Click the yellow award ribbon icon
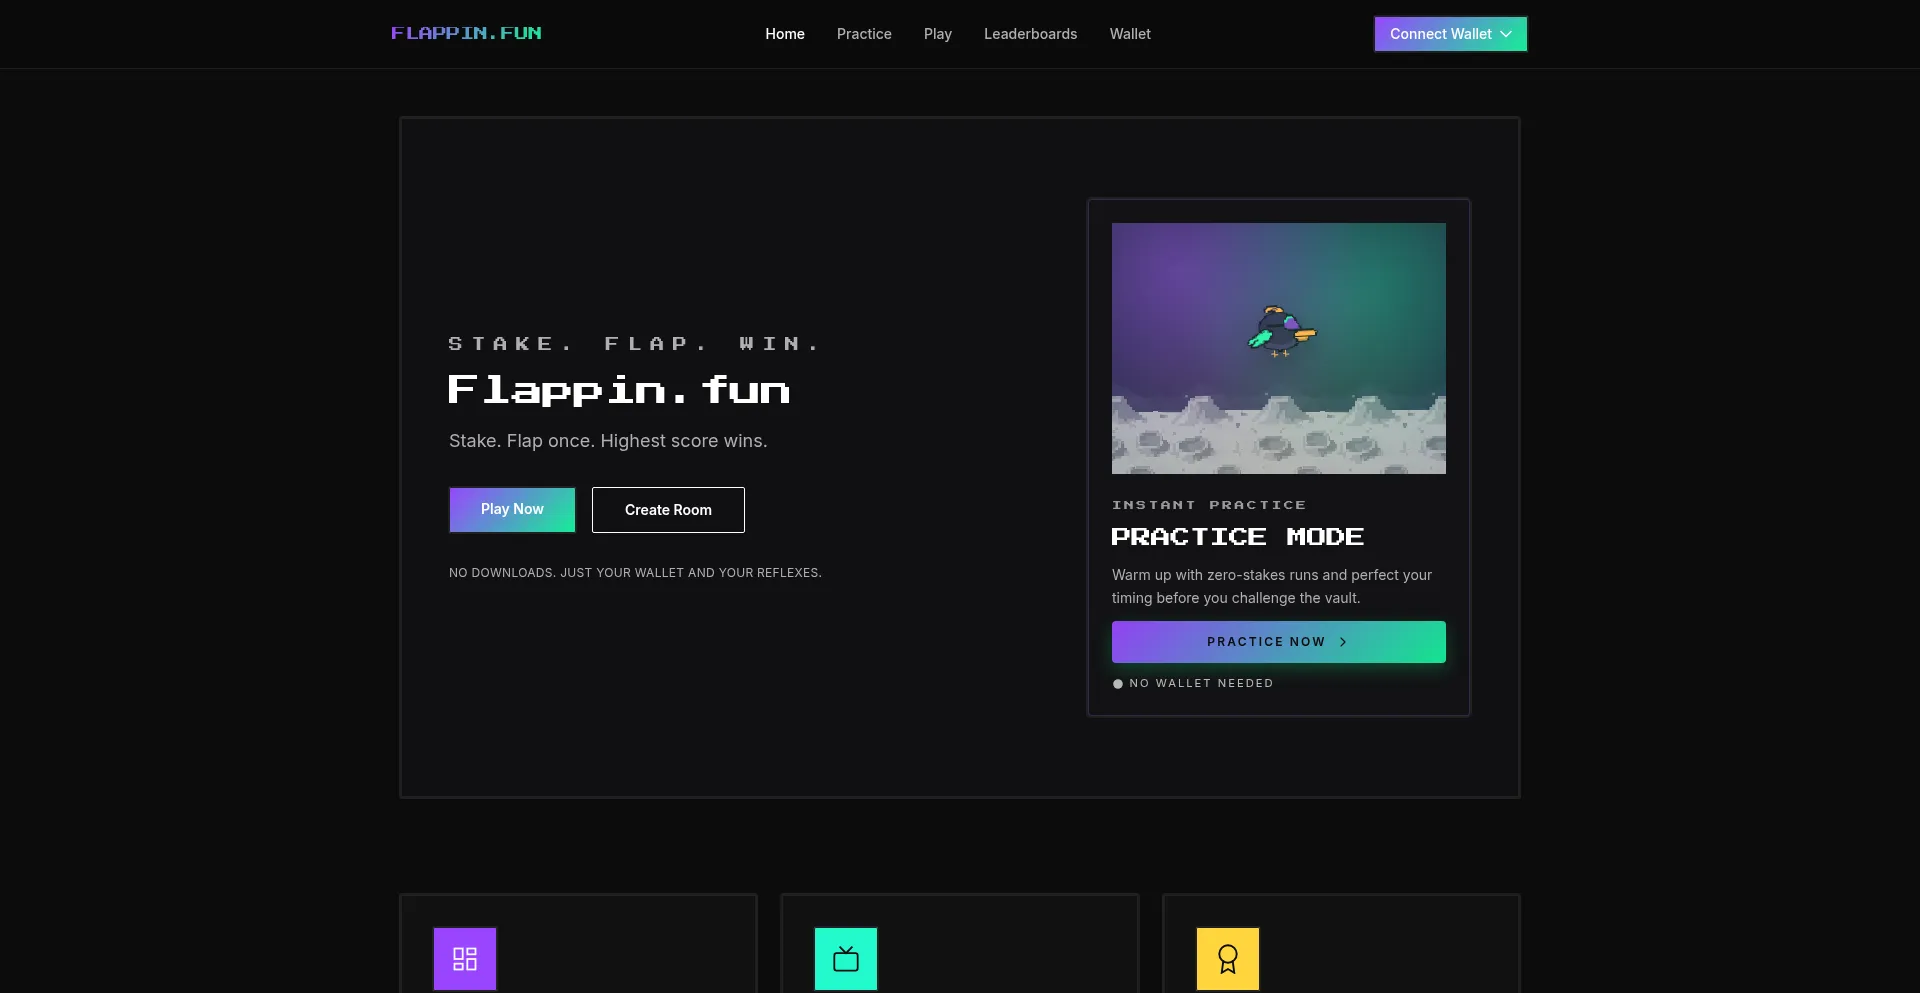 (1228, 958)
